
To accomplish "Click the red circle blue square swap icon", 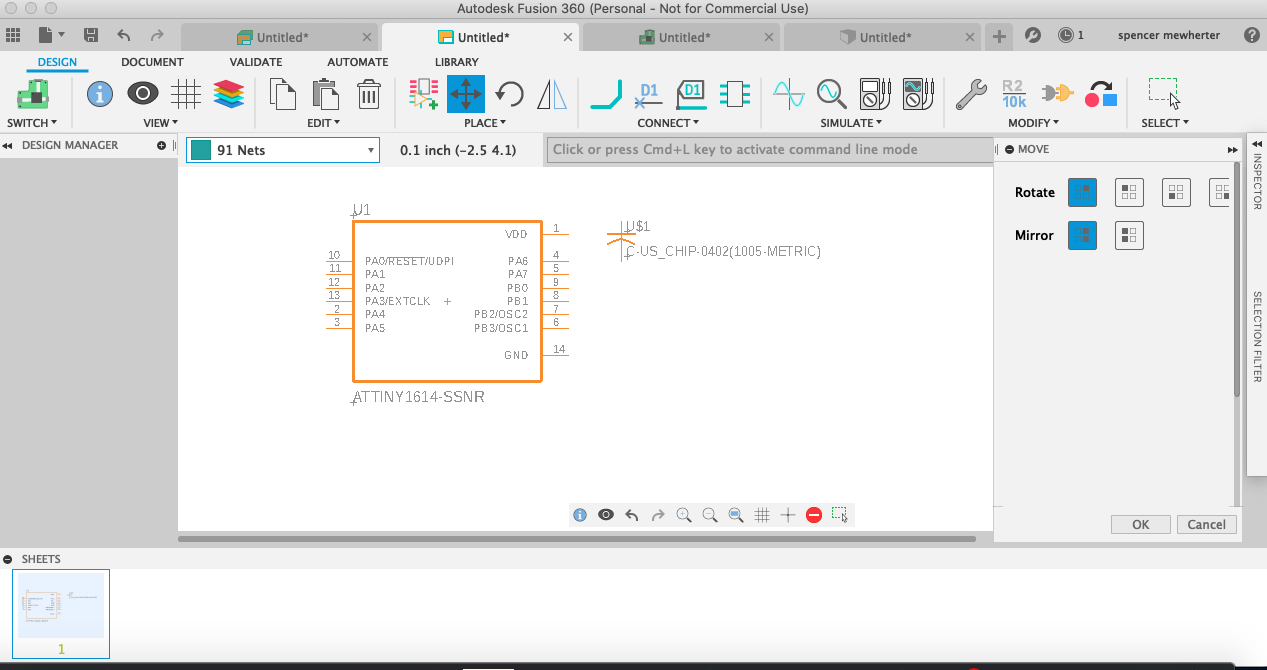I will (1100, 95).
